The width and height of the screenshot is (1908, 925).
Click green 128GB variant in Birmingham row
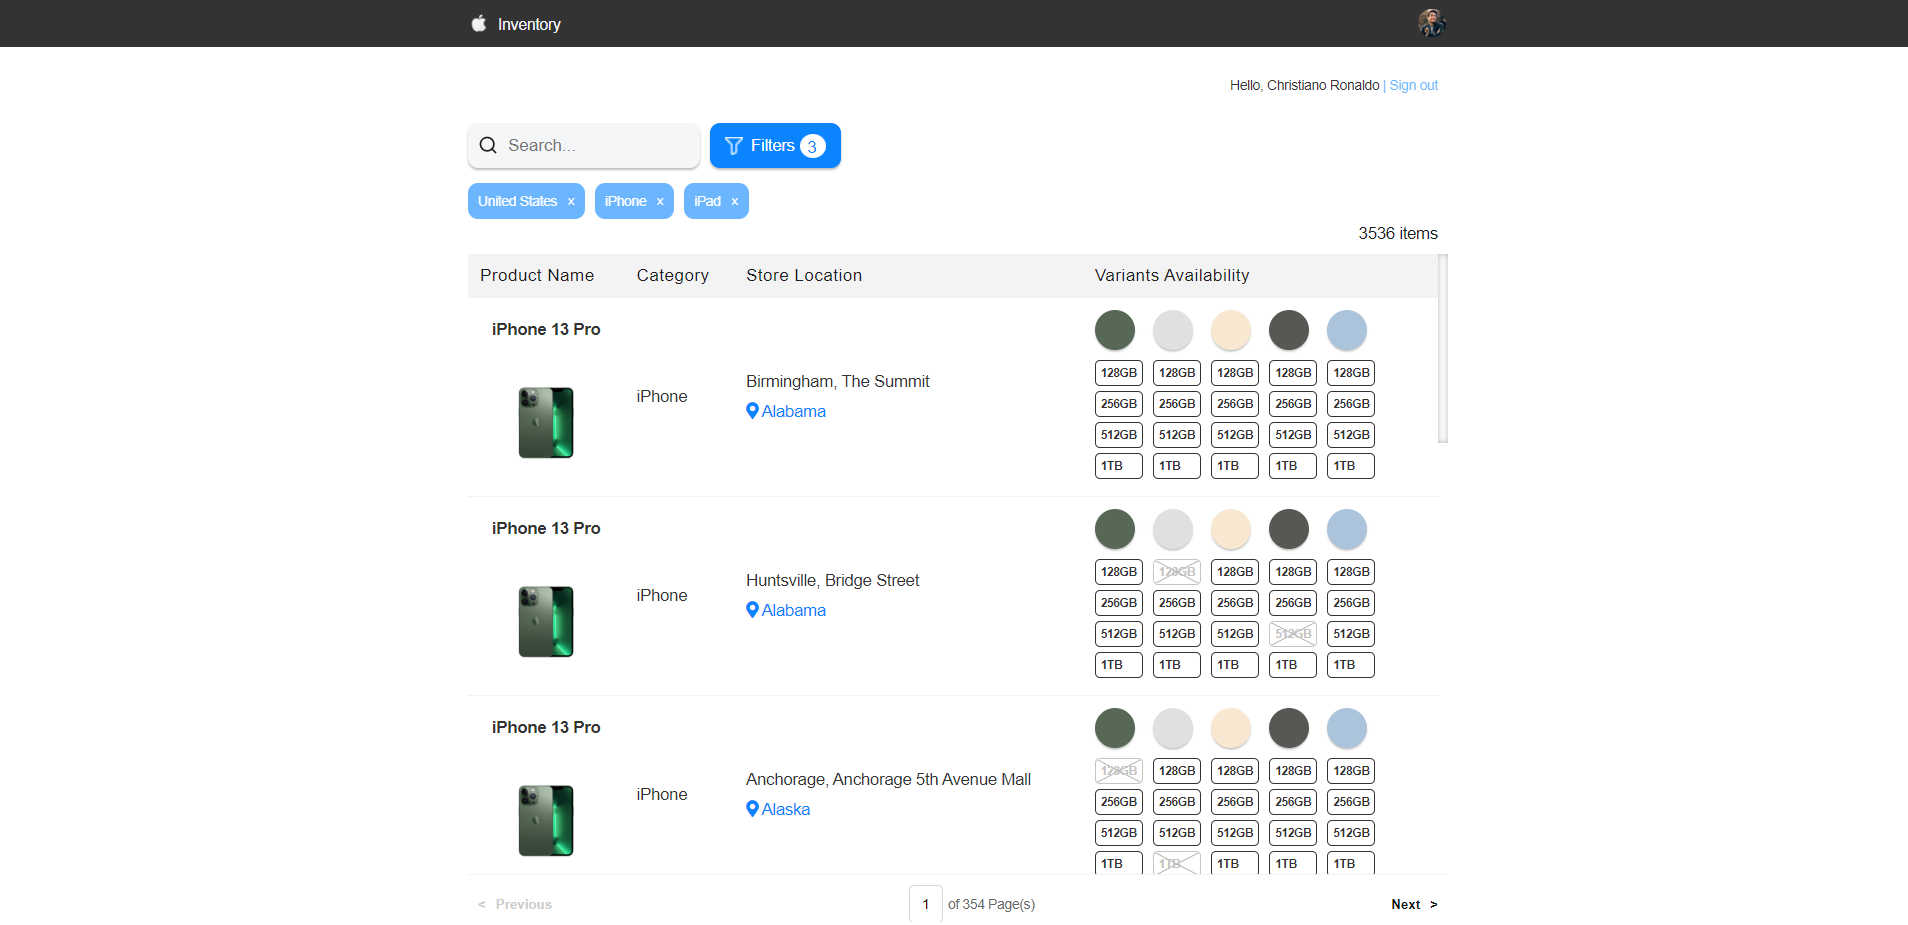click(x=1119, y=373)
